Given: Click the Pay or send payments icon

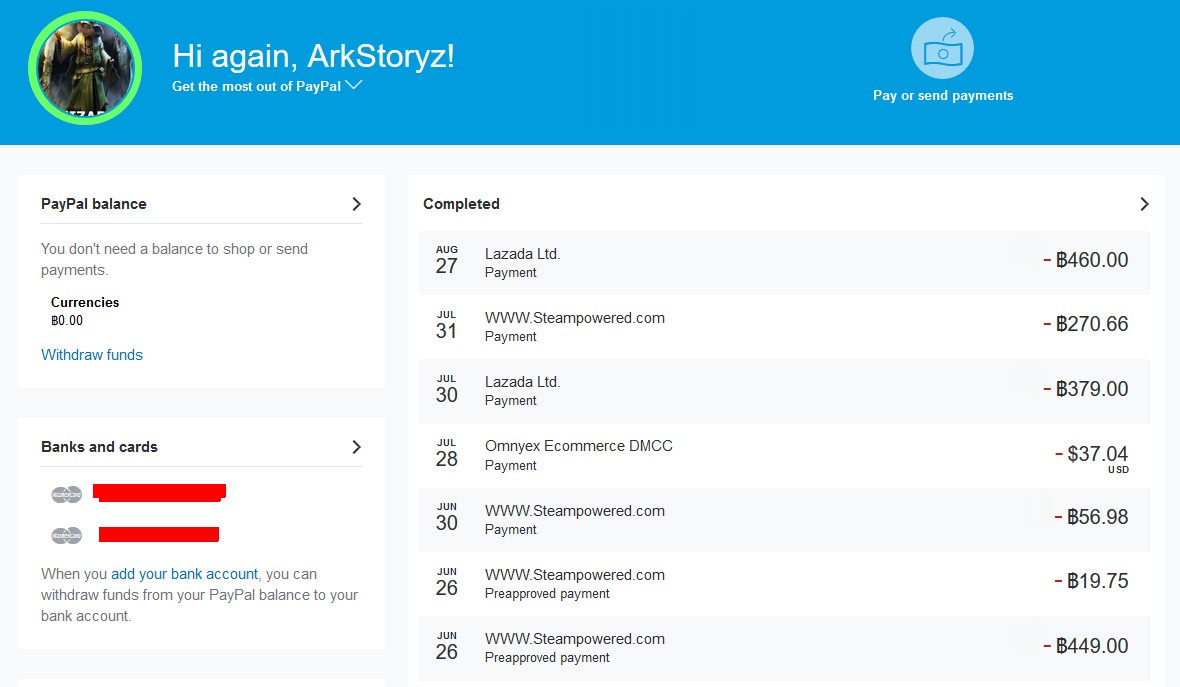Looking at the screenshot, I should click(942, 48).
